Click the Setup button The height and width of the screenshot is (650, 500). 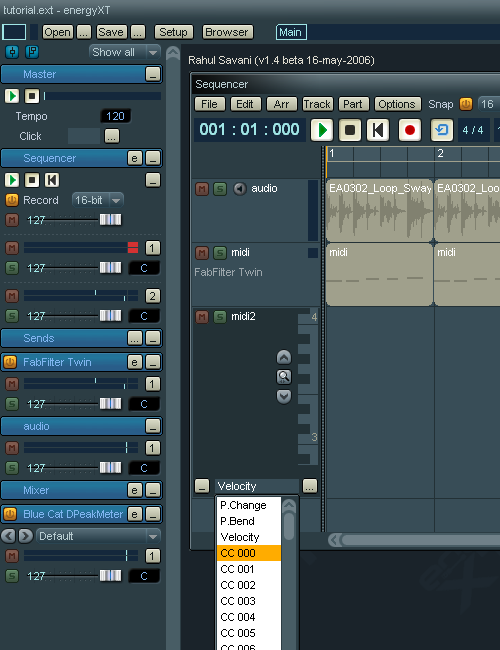pos(173,32)
